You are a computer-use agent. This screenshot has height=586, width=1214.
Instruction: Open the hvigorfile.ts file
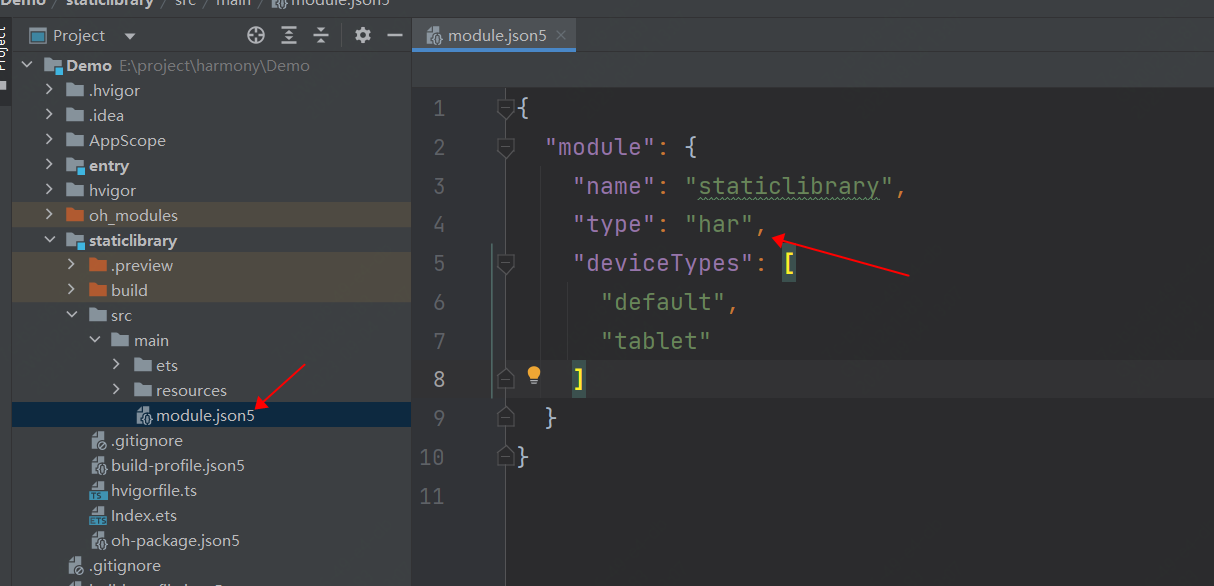[153, 491]
